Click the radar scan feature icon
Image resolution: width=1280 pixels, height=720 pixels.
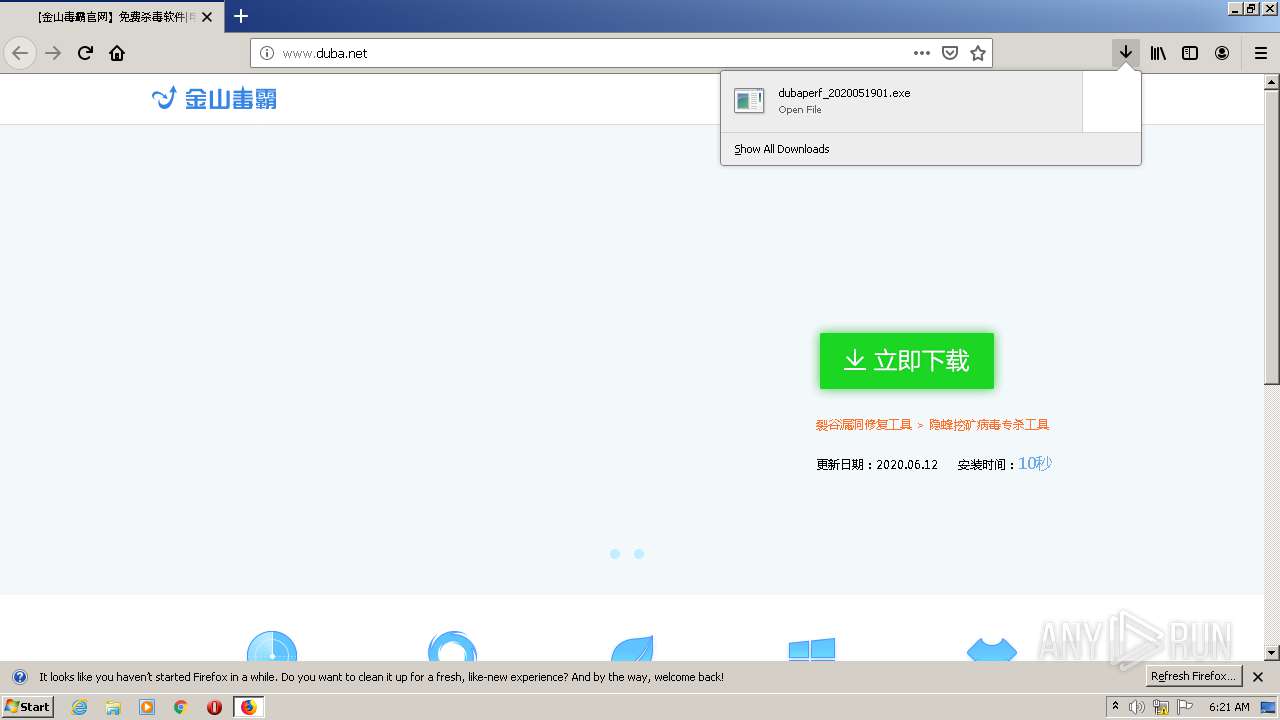pyautogui.click(x=272, y=646)
